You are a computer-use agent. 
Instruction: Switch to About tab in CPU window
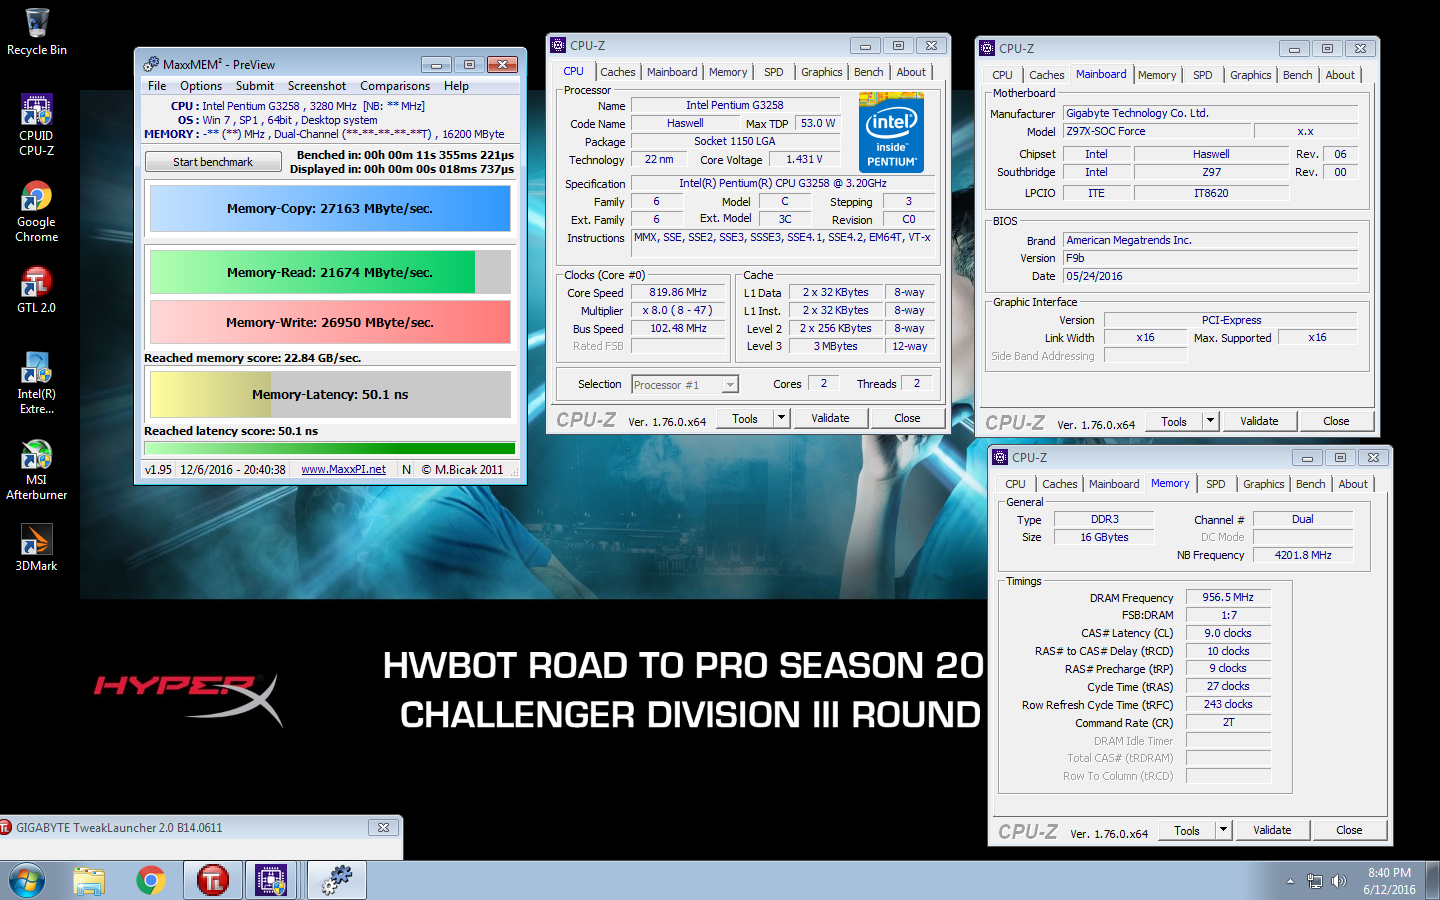[x=911, y=72]
